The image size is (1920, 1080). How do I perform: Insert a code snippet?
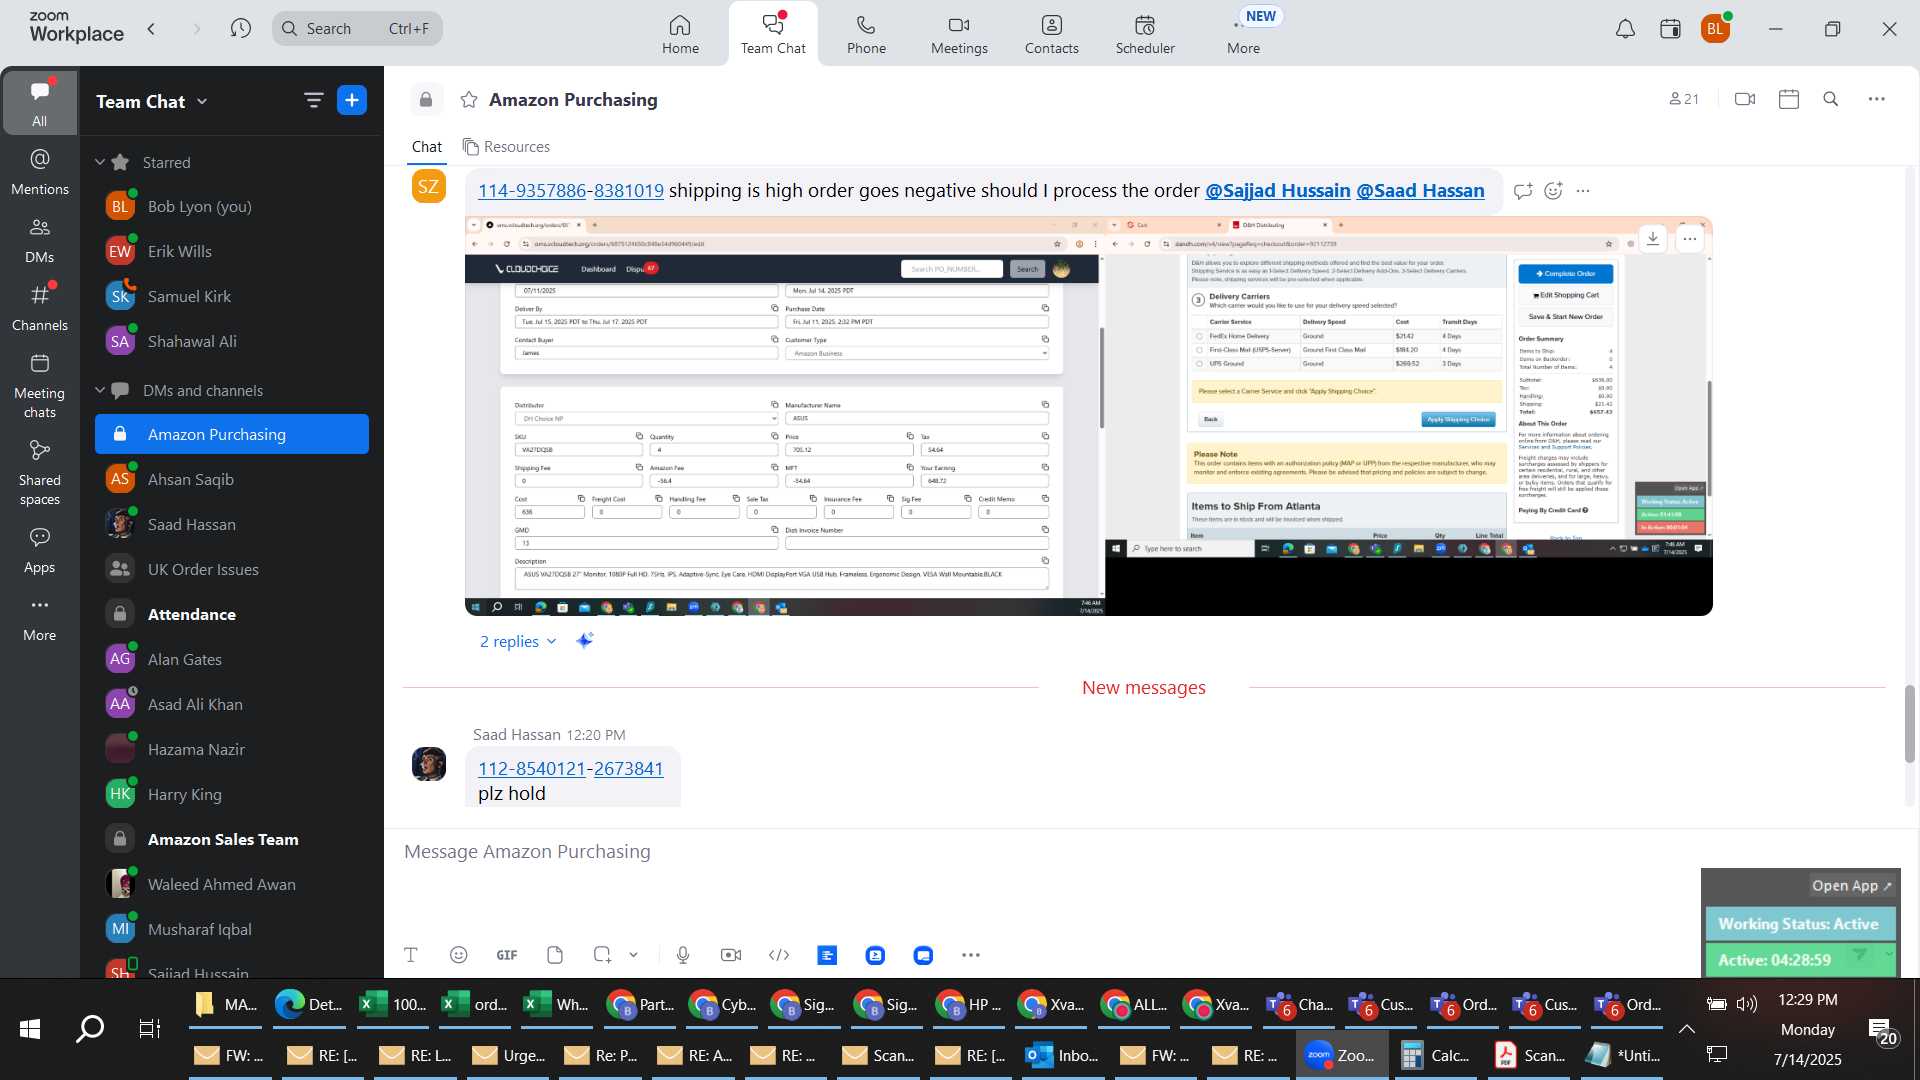click(779, 955)
